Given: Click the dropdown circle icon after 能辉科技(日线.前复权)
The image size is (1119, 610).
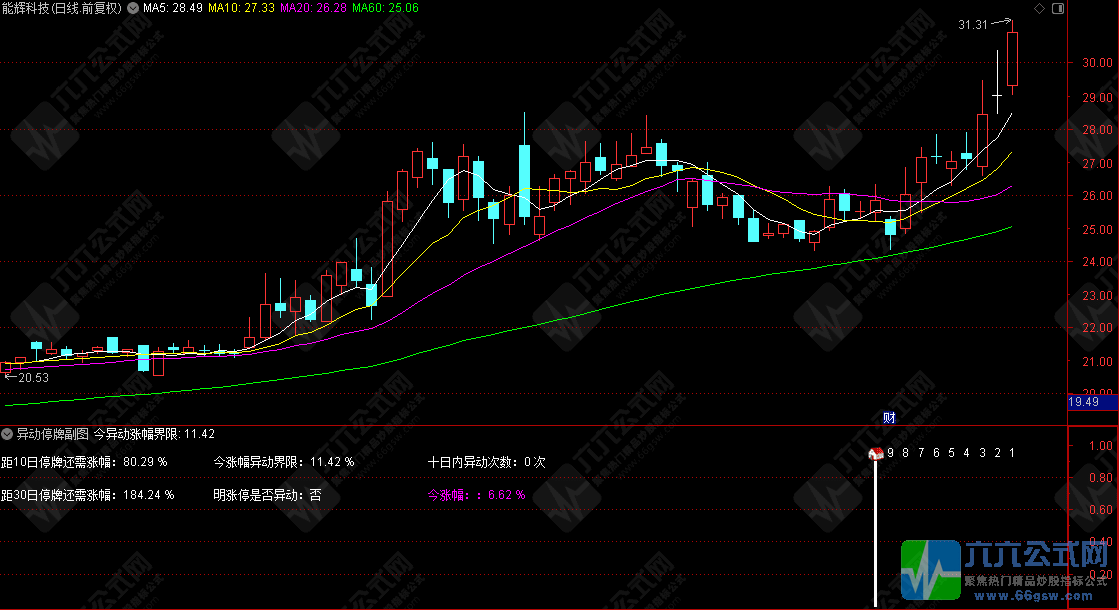Looking at the screenshot, I should coord(132,8).
